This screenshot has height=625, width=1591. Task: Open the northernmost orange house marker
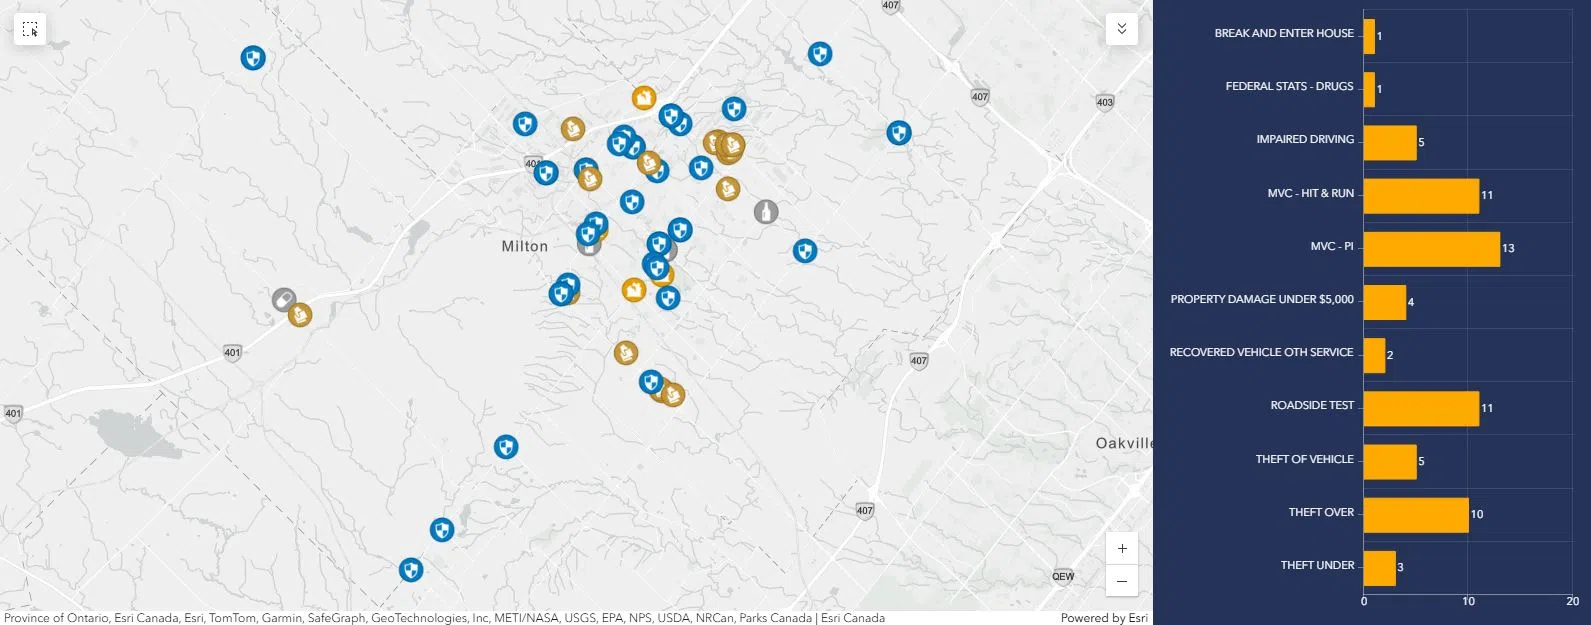(x=644, y=98)
